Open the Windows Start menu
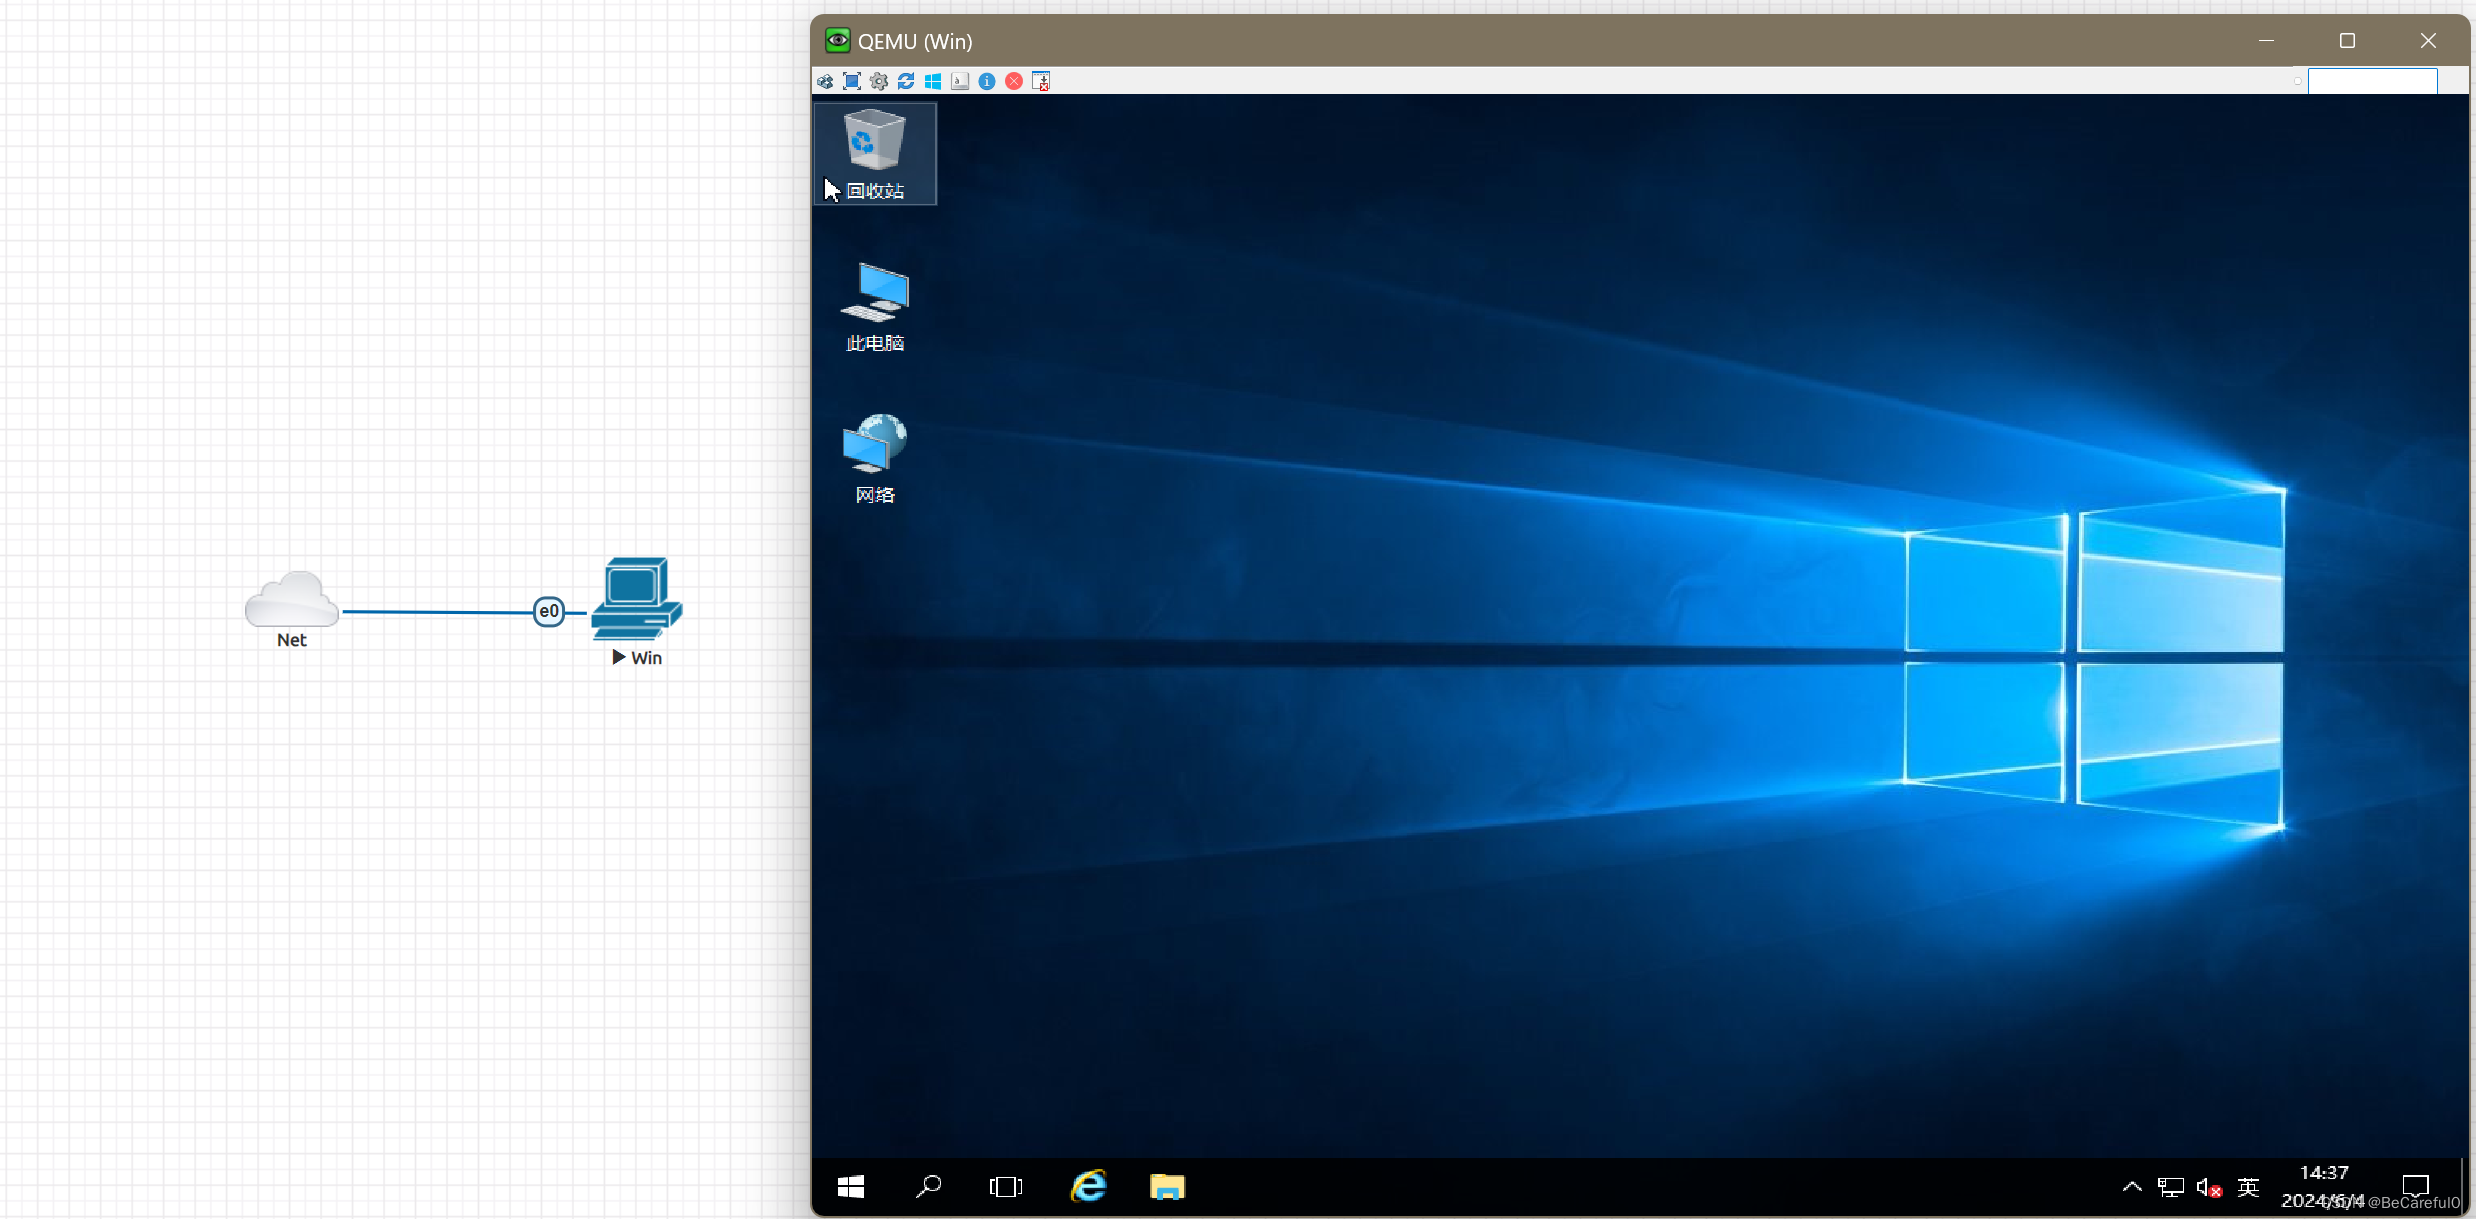2476x1219 pixels. coord(851,1187)
